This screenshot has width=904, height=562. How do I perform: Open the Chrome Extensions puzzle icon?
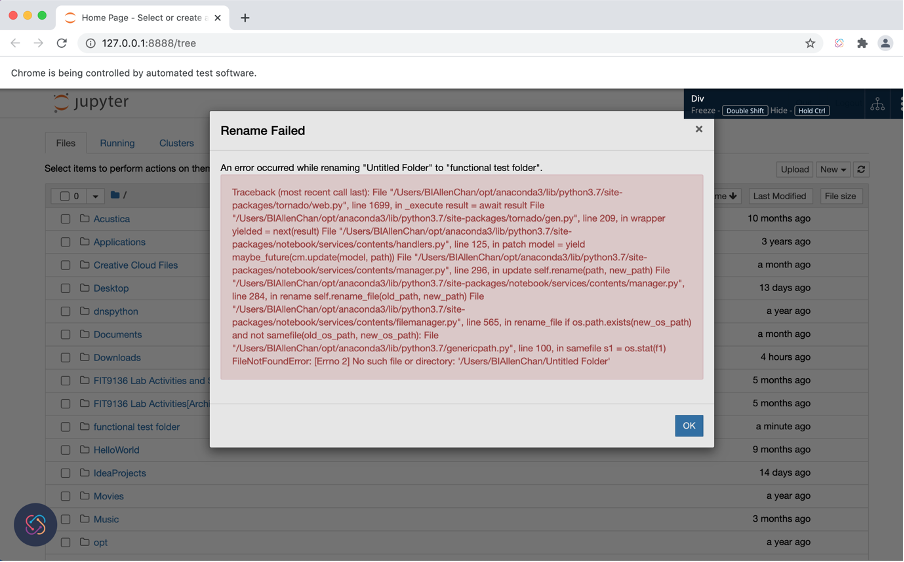[862, 43]
